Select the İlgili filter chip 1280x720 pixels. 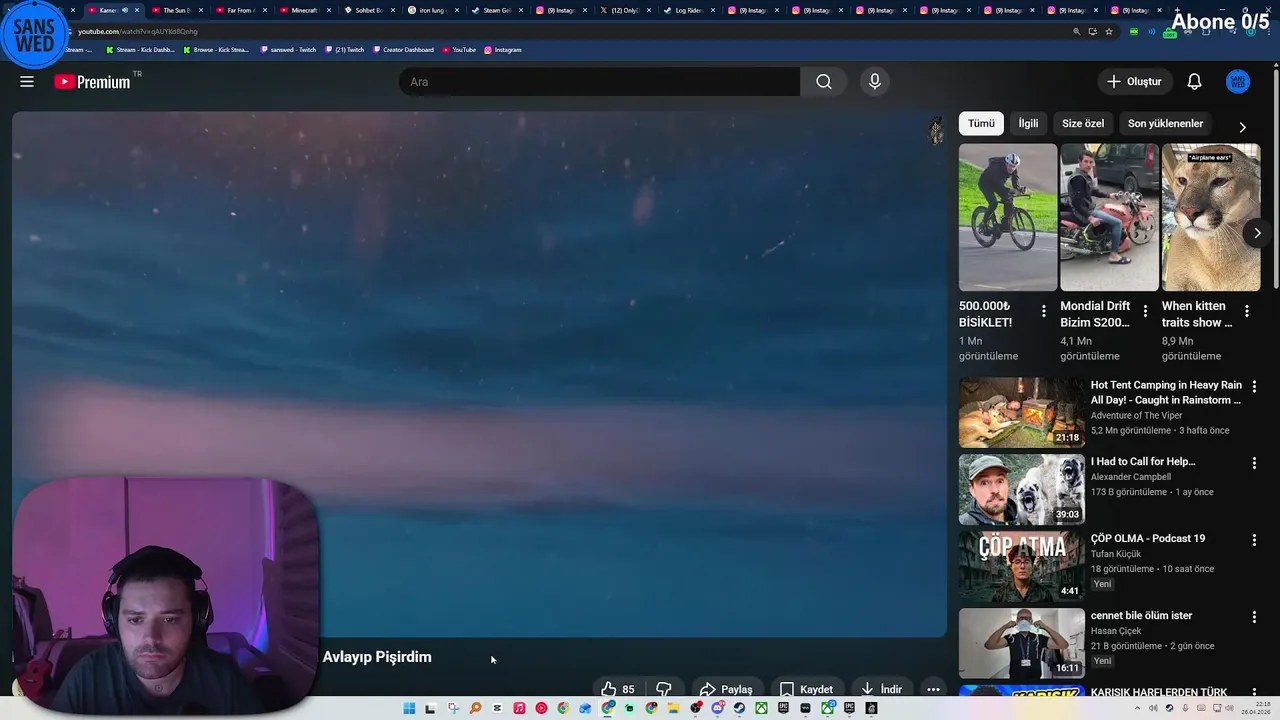pos(1028,123)
